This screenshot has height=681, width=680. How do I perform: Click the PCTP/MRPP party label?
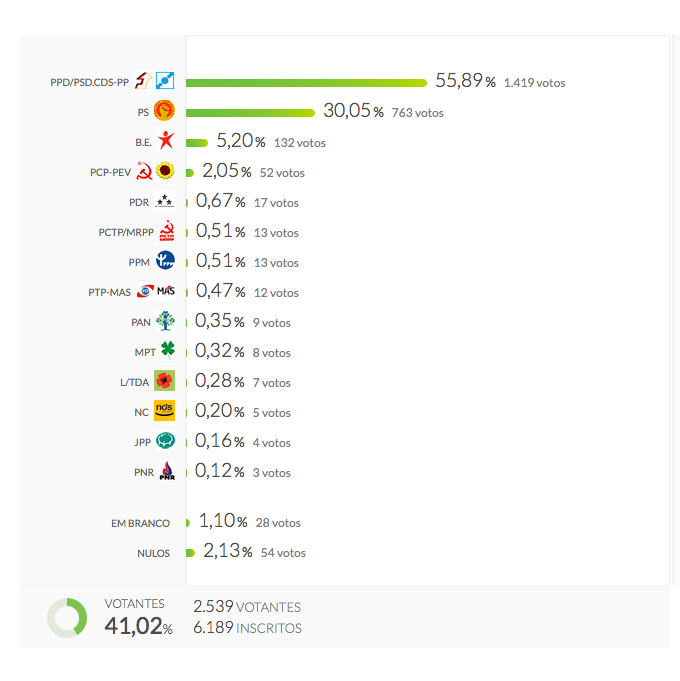tap(126, 232)
